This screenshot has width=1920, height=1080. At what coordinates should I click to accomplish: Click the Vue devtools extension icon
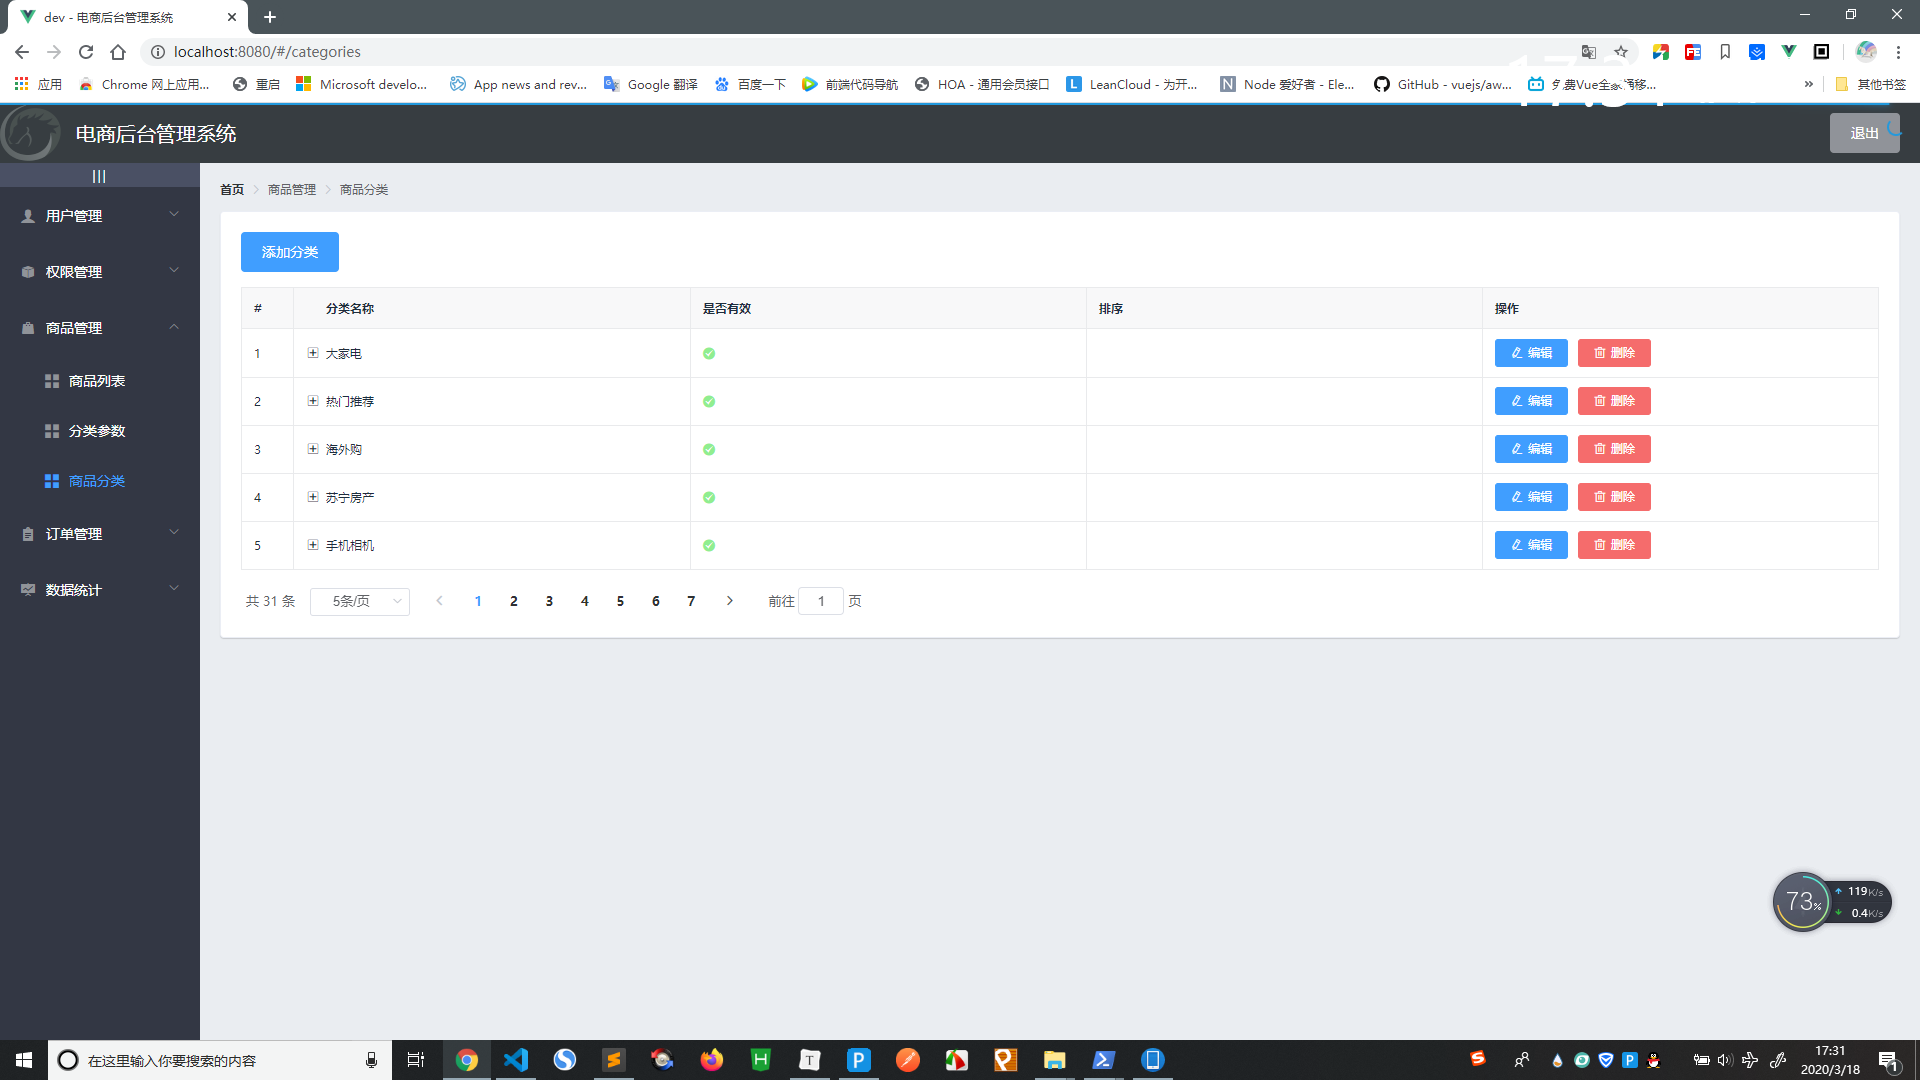pos(1789,52)
